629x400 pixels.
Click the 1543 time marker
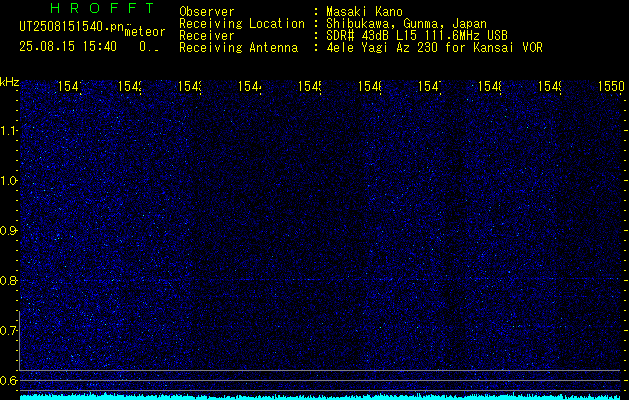(x=190, y=86)
